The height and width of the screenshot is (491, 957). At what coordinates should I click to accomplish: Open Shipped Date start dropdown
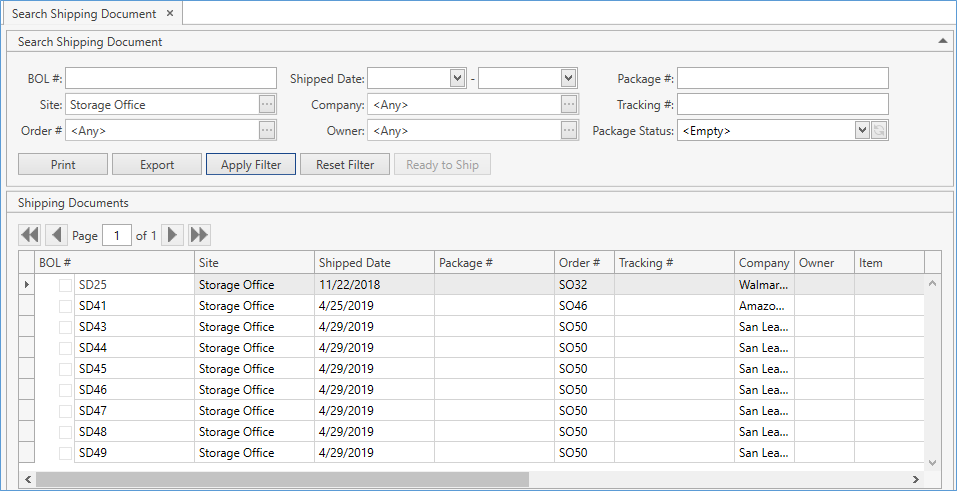pyautogui.click(x=458, y=78)
